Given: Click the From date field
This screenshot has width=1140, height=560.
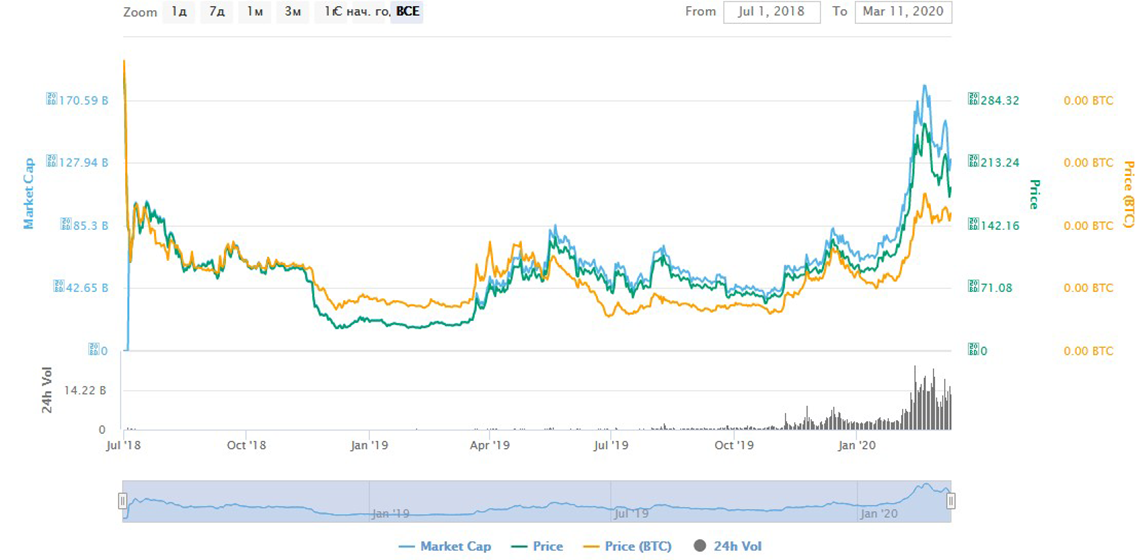Looking at the screenshot, I should 771,12.
